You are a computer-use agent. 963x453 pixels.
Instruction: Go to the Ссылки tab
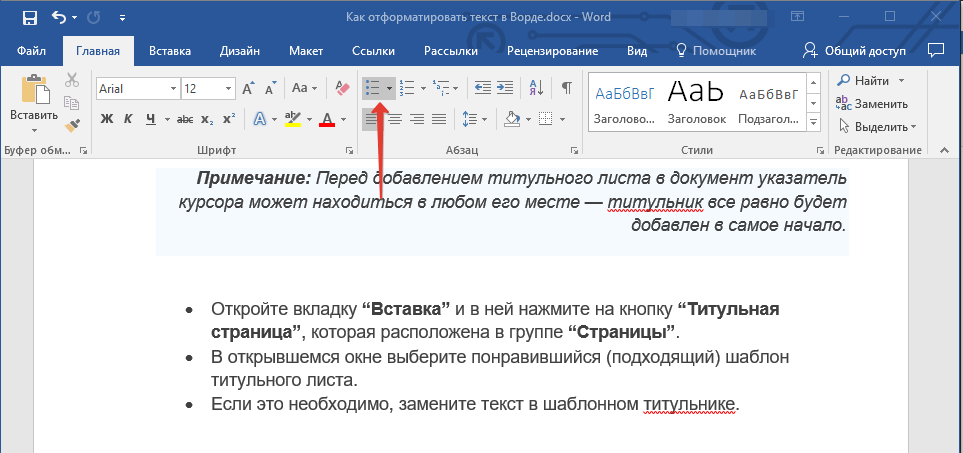coord(373,51)
